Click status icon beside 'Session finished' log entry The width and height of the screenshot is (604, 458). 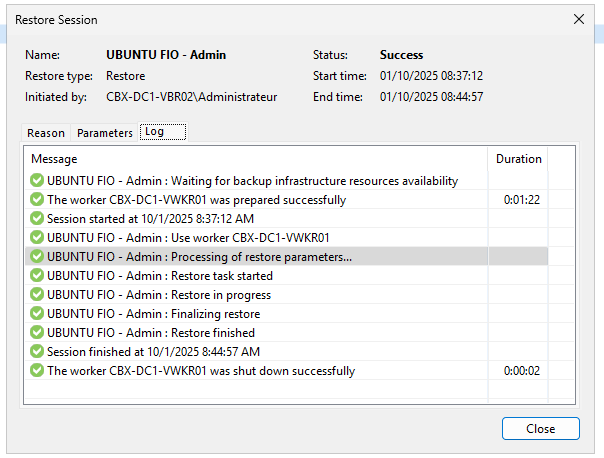37,352
